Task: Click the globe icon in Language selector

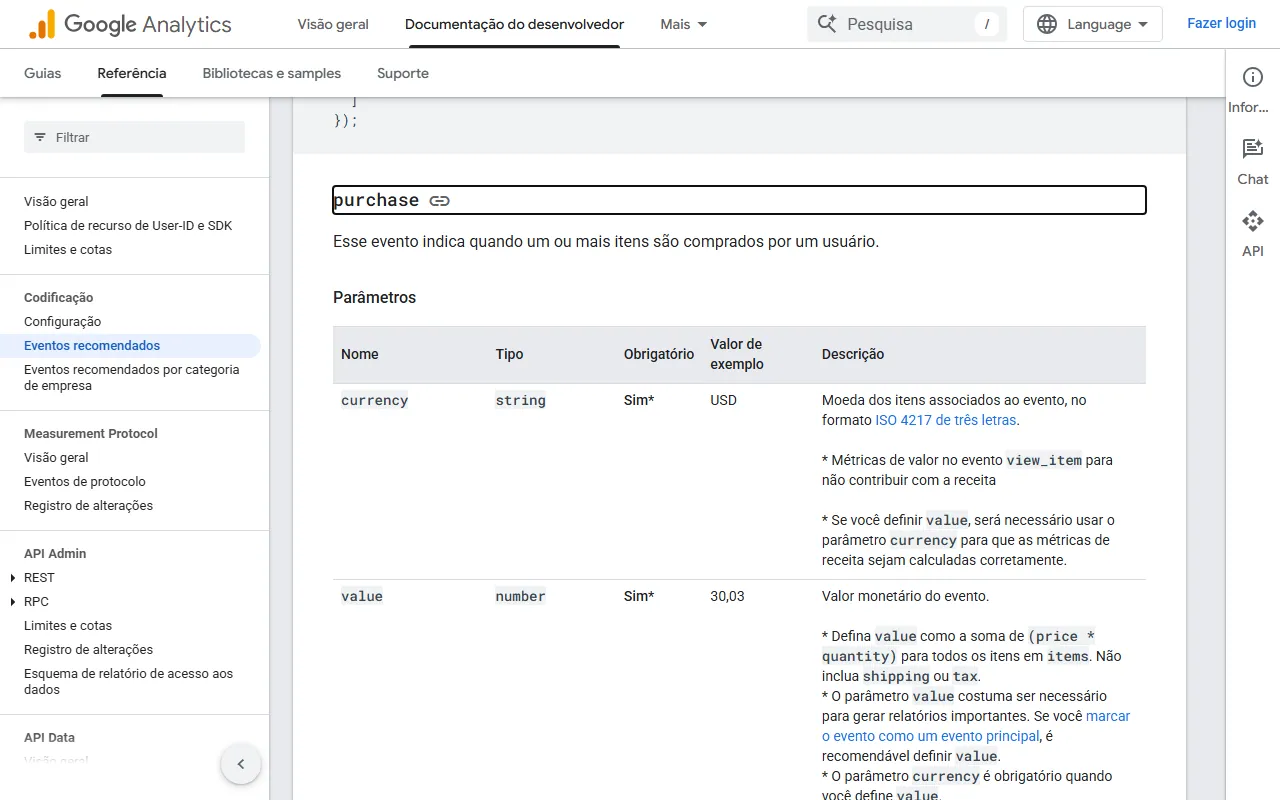Action: pos(1047,24)
